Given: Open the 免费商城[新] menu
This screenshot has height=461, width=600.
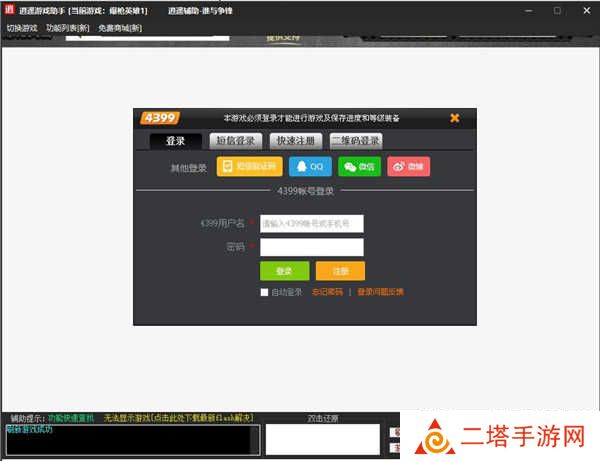Looking at the screenshot, I should (120, 28).
